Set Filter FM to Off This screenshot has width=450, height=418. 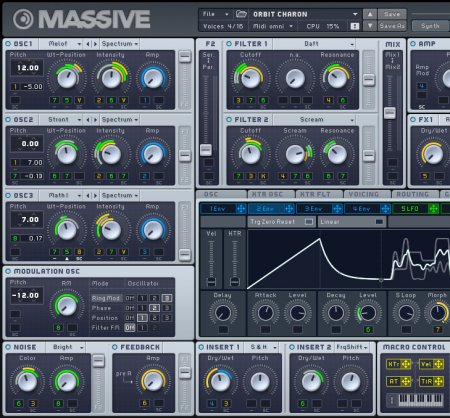click(x=130, y=328)
